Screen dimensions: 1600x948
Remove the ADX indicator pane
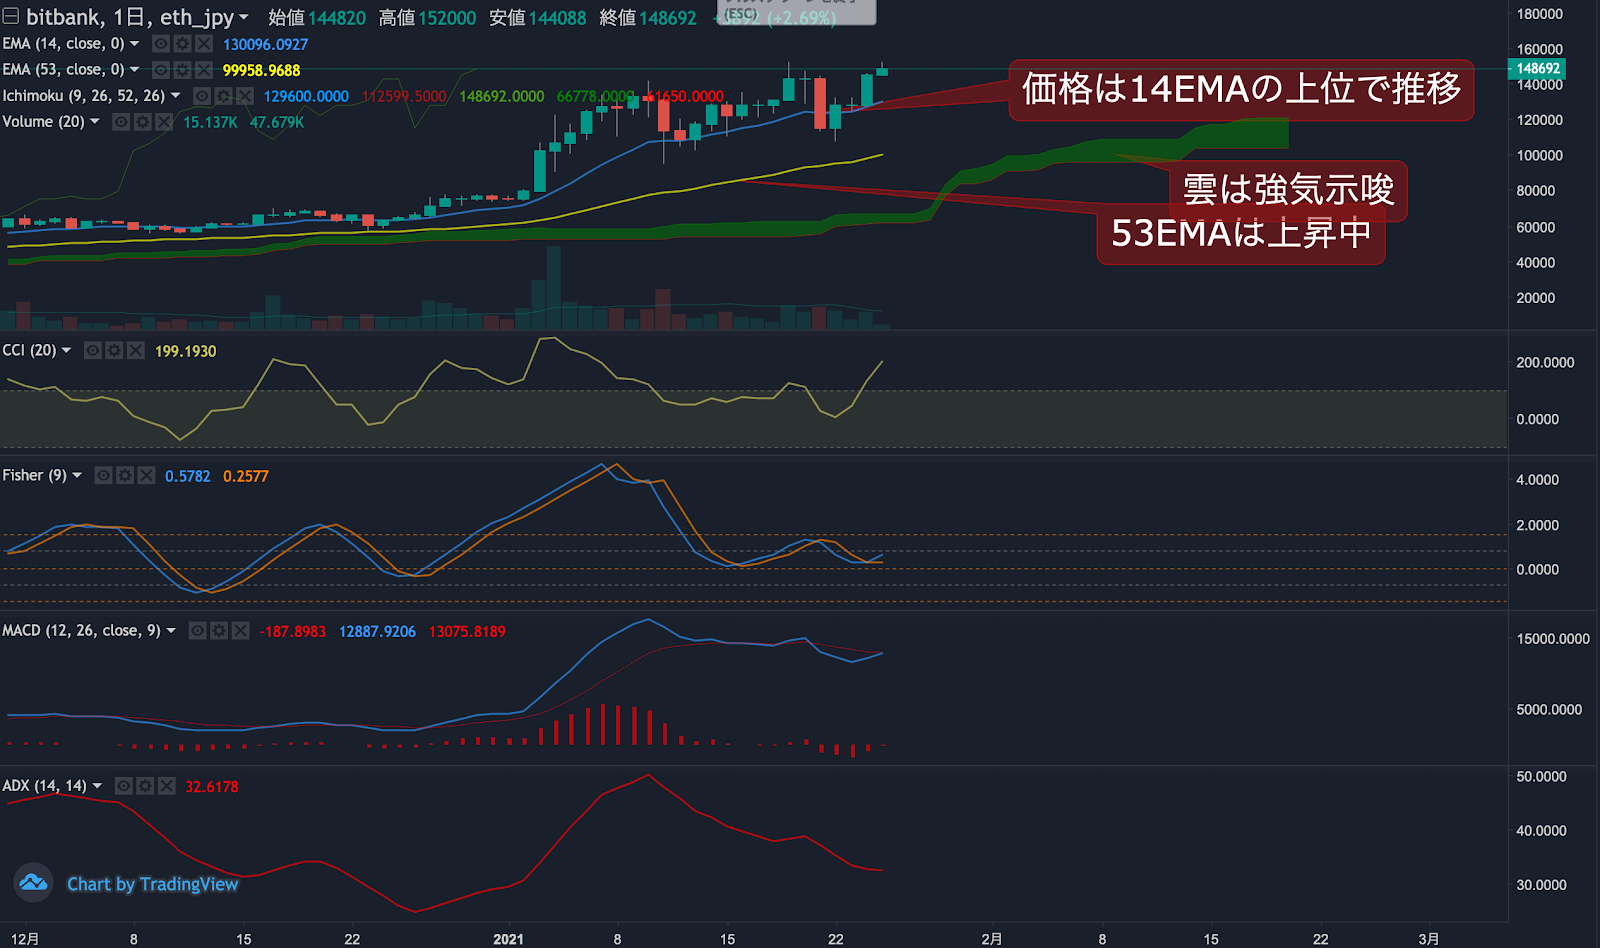point(167,786)
